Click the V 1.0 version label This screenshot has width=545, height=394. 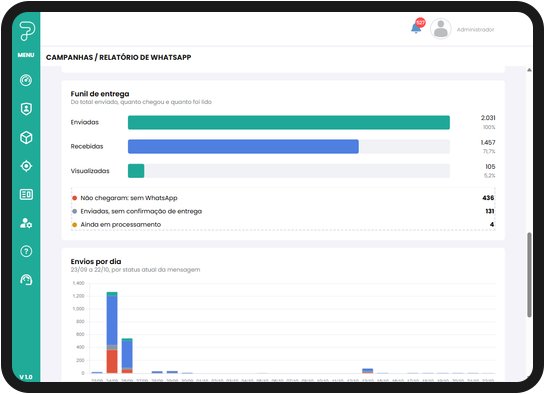[26, 377]
